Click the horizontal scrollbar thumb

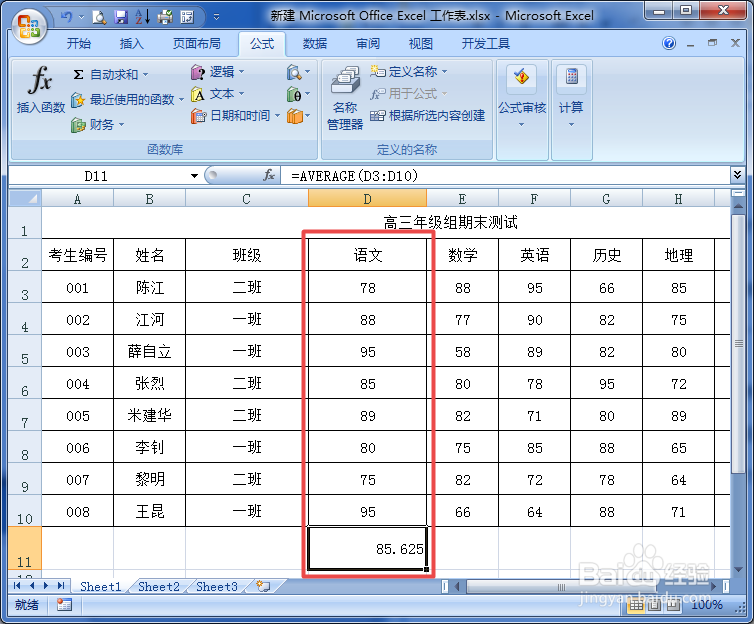click(561, 587)
